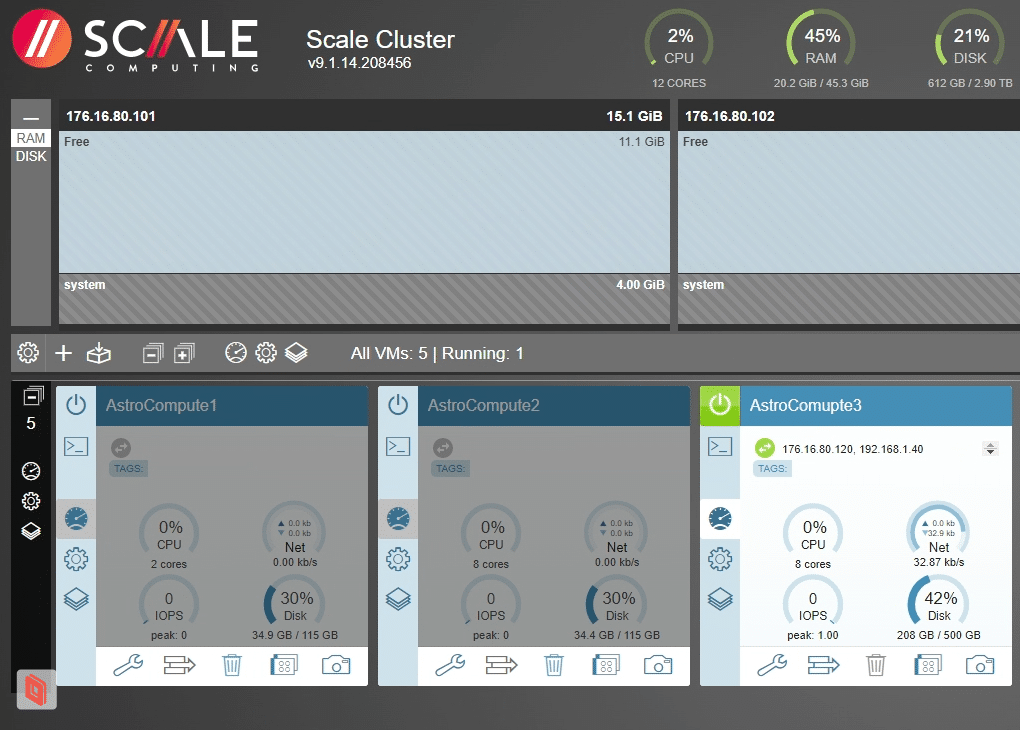Click grey network icon on AstroCompute2

click(x=443, y=448)
